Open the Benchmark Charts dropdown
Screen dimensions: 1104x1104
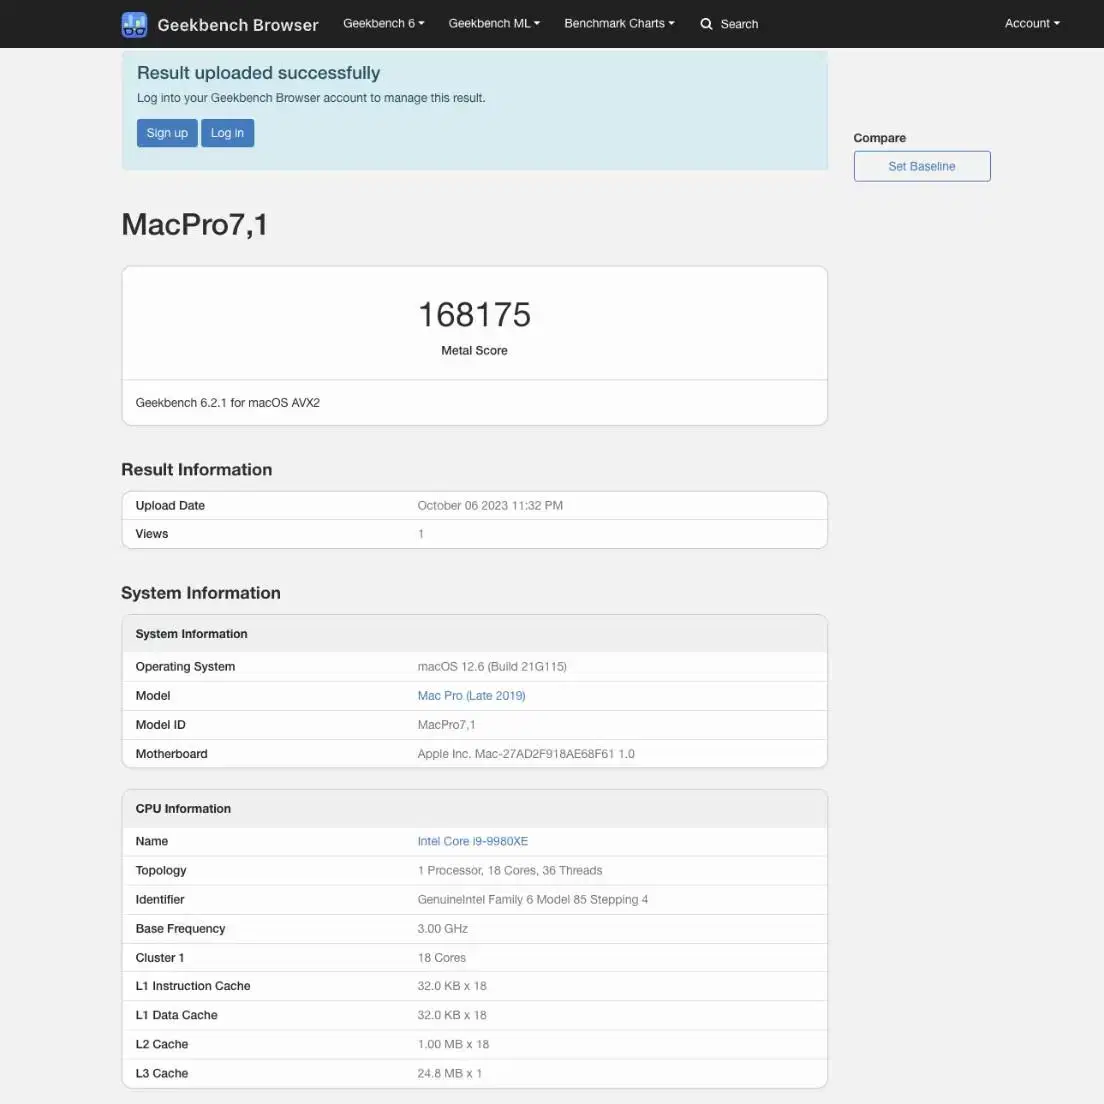pos(620,23)
